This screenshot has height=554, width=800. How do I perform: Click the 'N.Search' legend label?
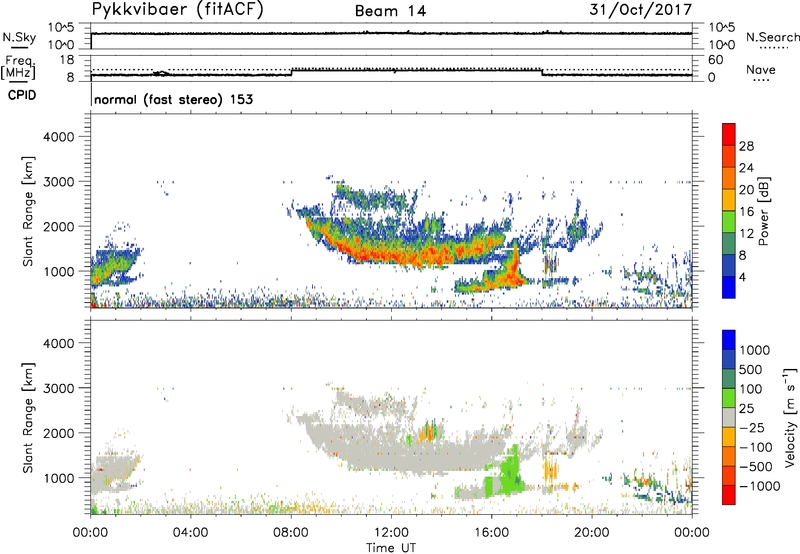pyautogui.click(x=772, y=37)
